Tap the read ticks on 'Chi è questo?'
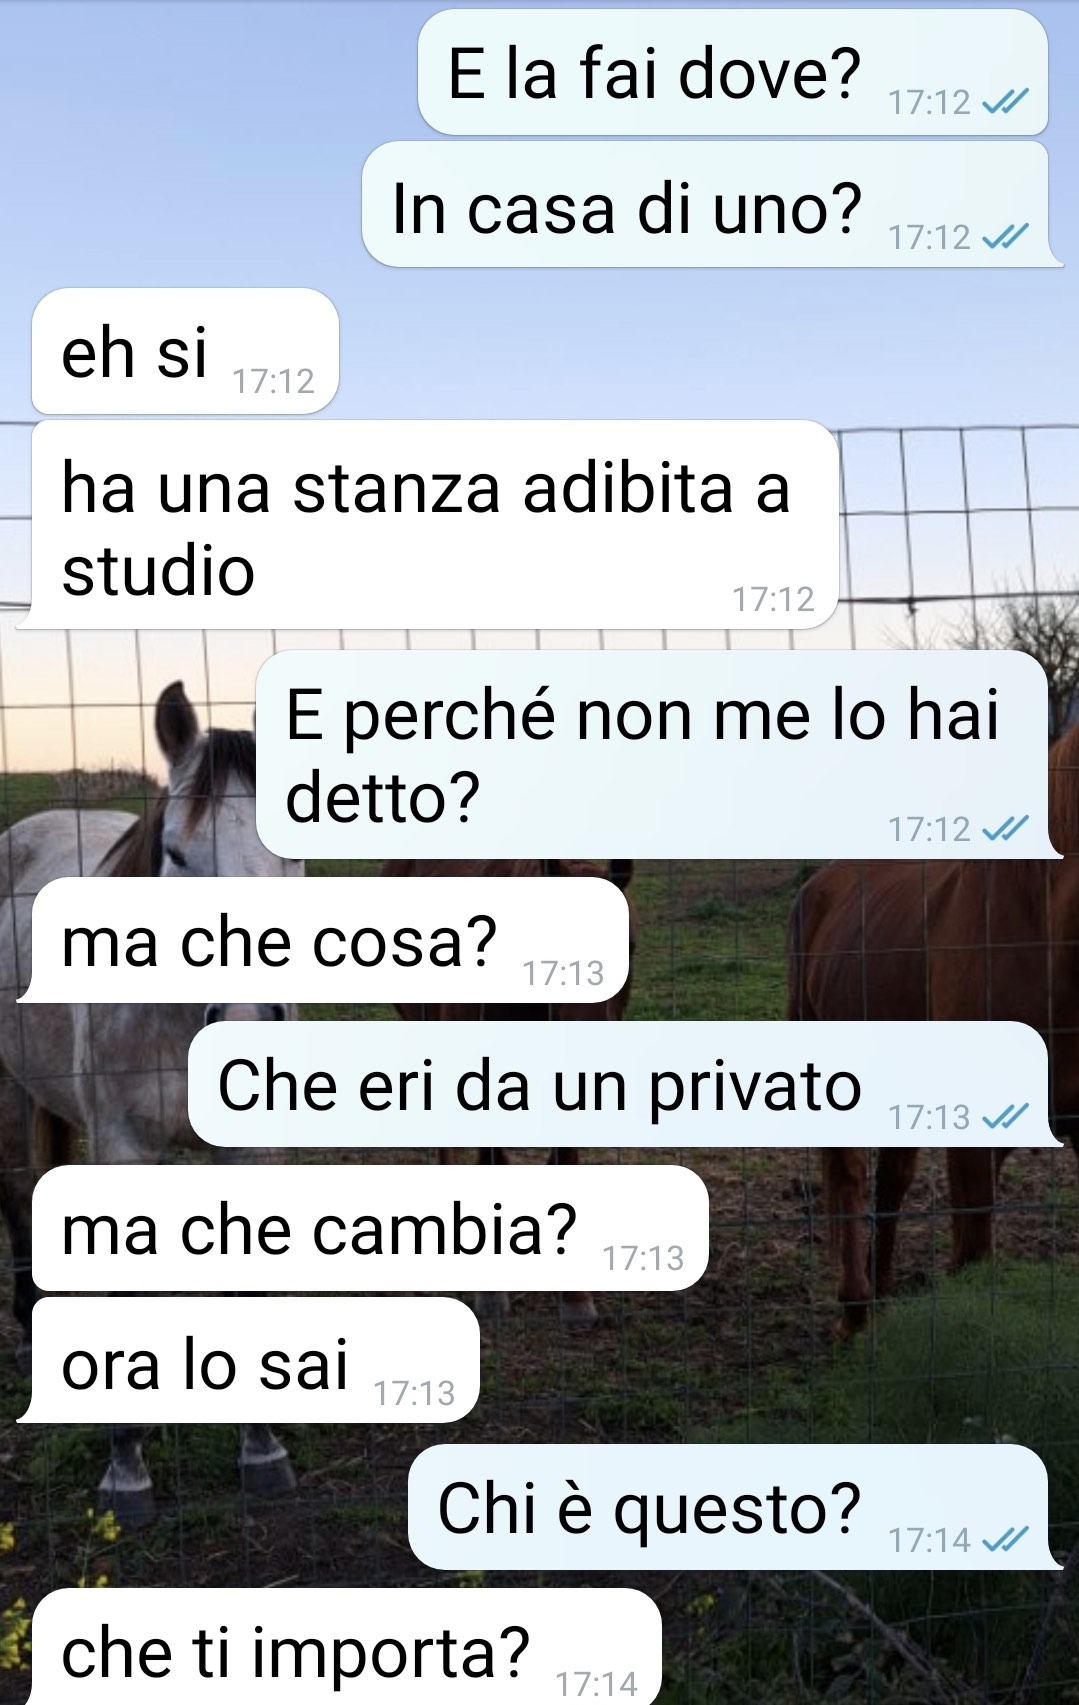Image resolution: width=1079 pixels, height=1705 pixels. click(x=1005, y=1539)
